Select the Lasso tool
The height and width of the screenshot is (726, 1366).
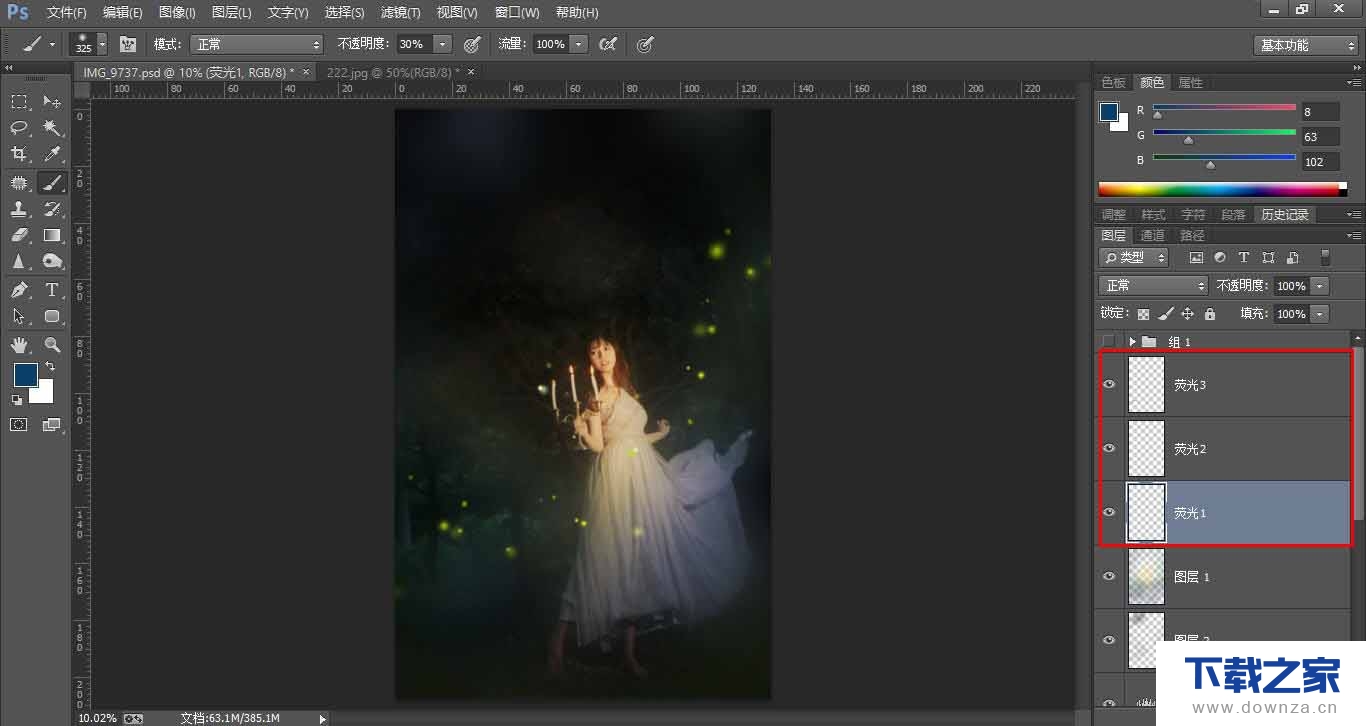click(x=19, y=128)
